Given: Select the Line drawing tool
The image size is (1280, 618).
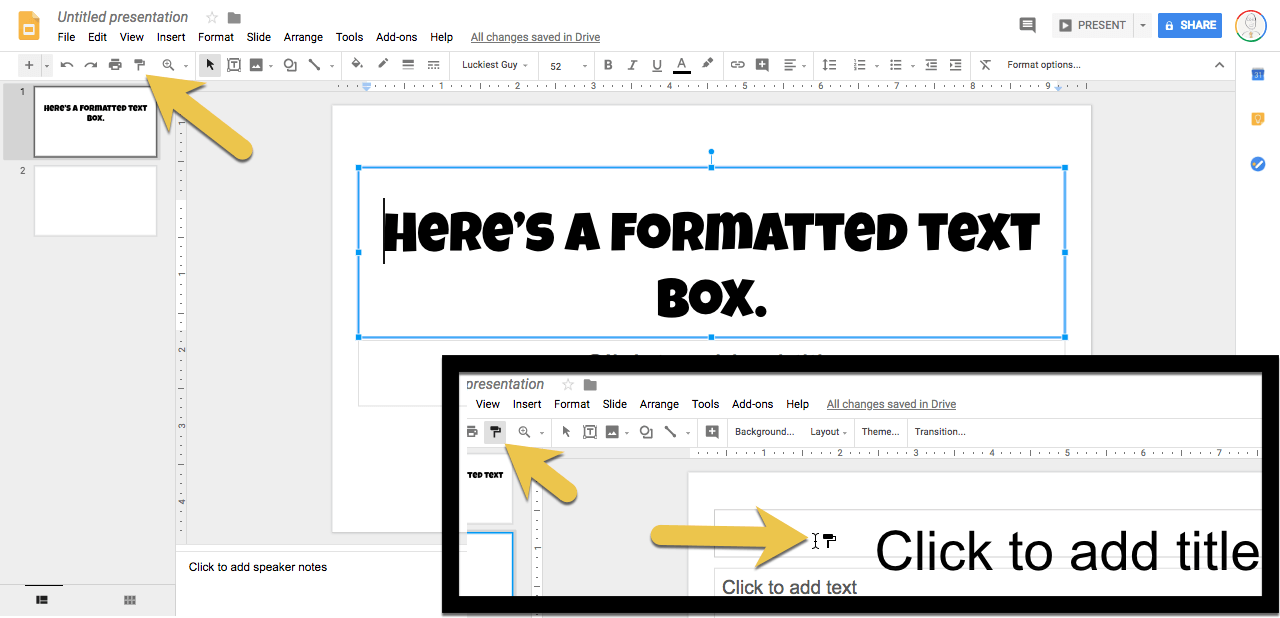Looking at the screenshot, I should click(314, 64).
